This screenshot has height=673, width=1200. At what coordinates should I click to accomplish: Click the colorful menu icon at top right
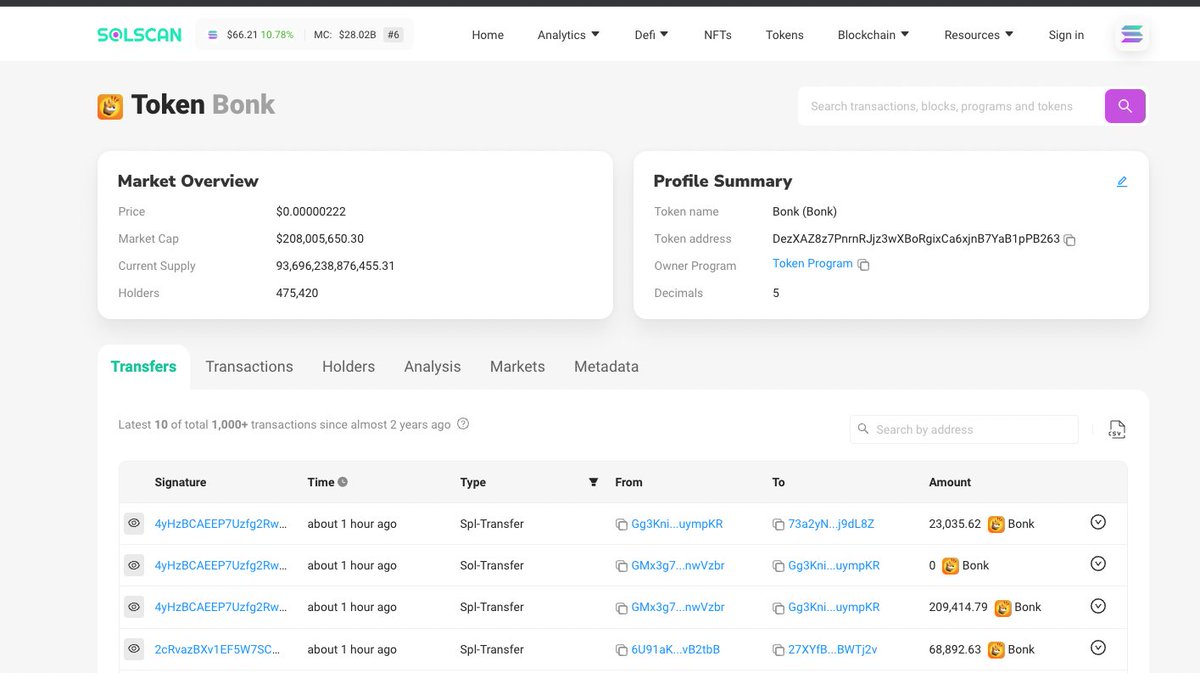tap(1131, 33)
